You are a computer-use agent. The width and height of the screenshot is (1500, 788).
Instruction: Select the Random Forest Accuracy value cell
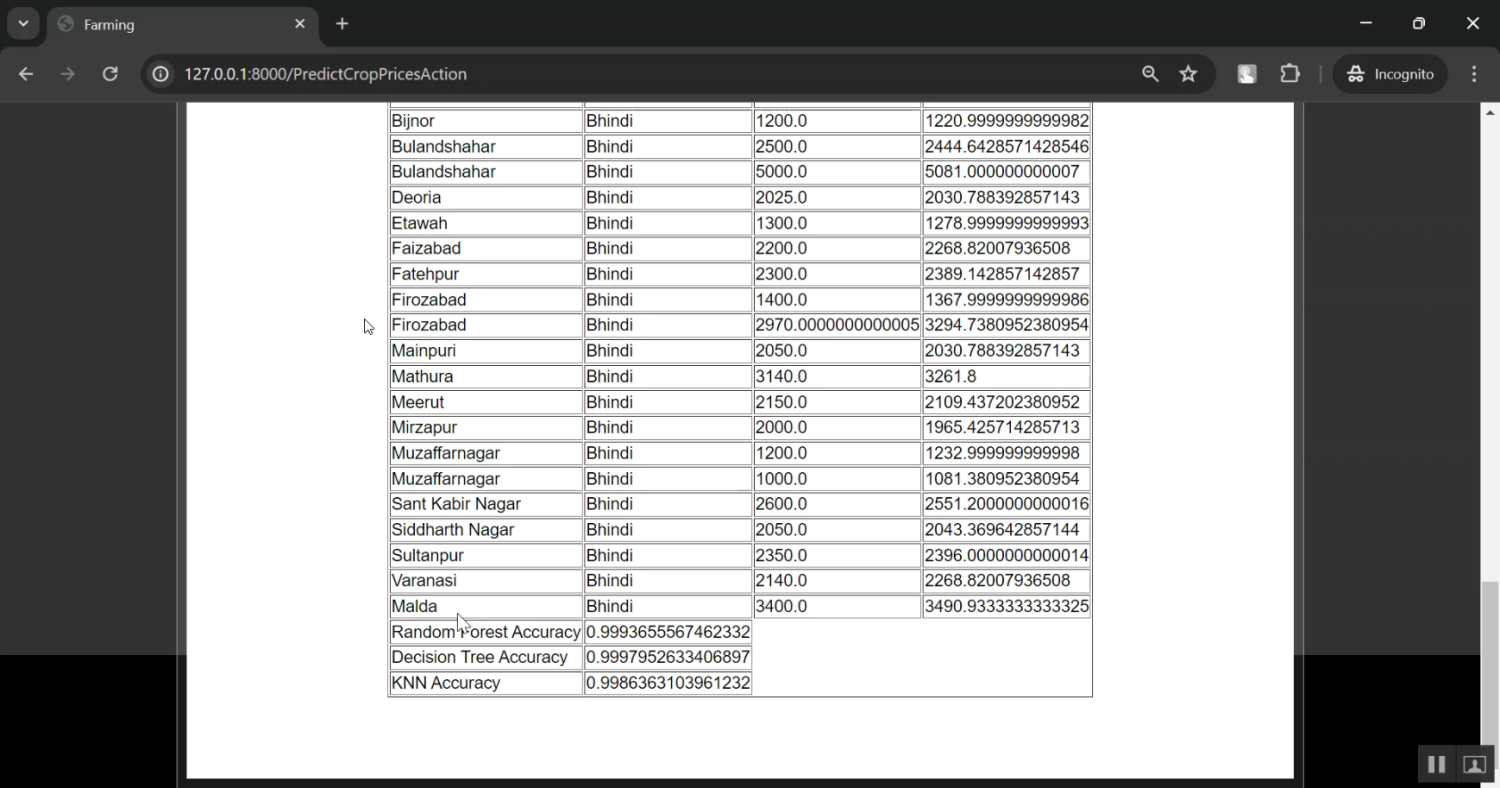click(668, 632)
